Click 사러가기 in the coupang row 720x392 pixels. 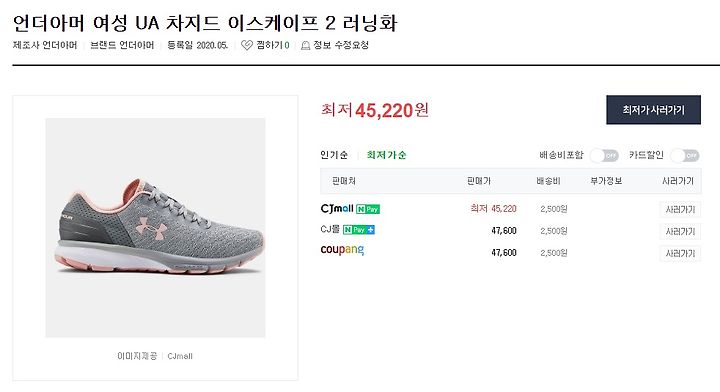coord(680,253)
